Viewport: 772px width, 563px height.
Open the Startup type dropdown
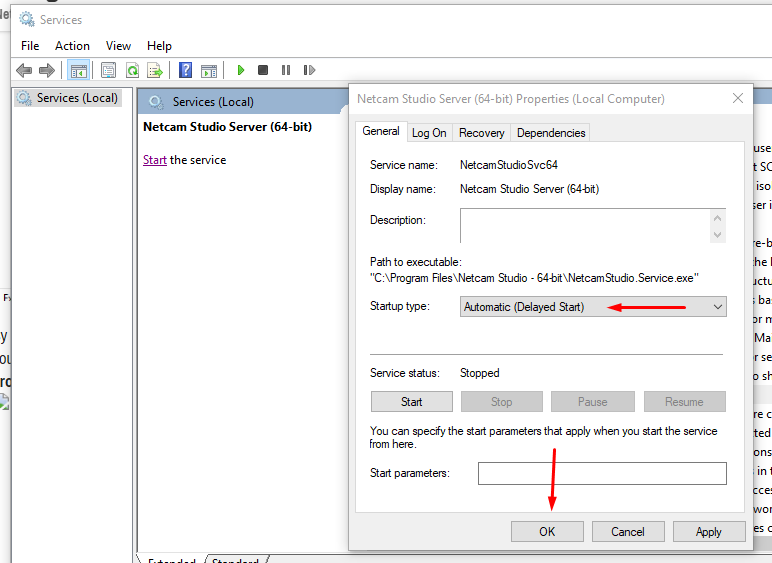coord(593,307)
